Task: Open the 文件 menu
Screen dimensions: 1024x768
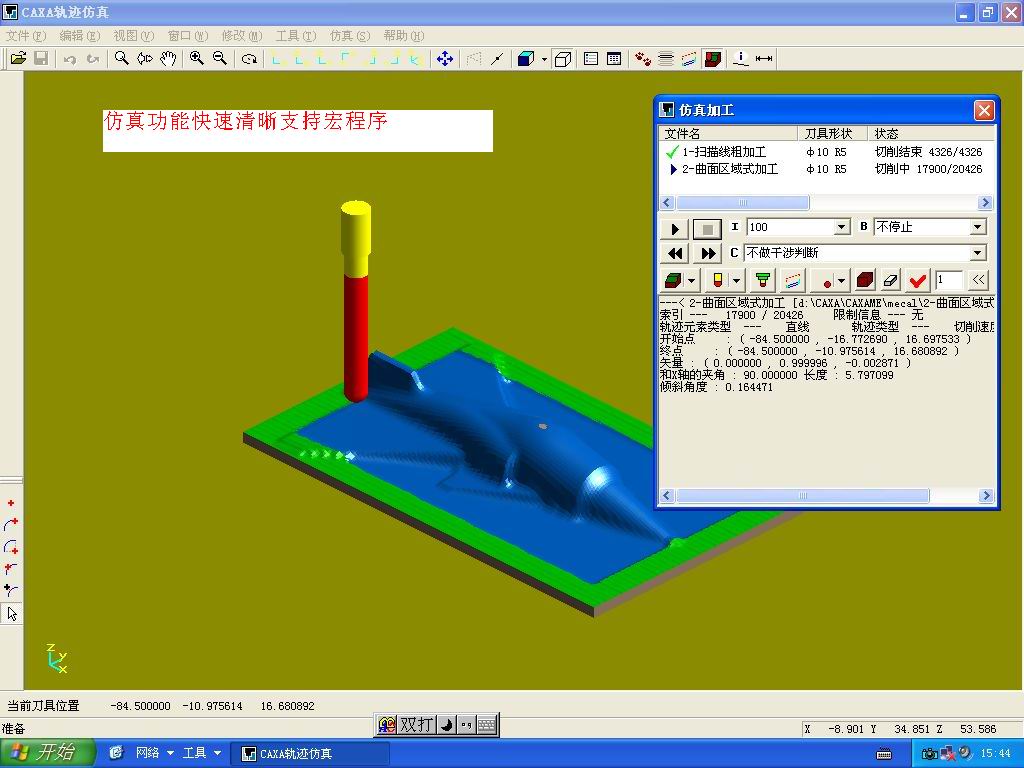Action: click(25, 35)
